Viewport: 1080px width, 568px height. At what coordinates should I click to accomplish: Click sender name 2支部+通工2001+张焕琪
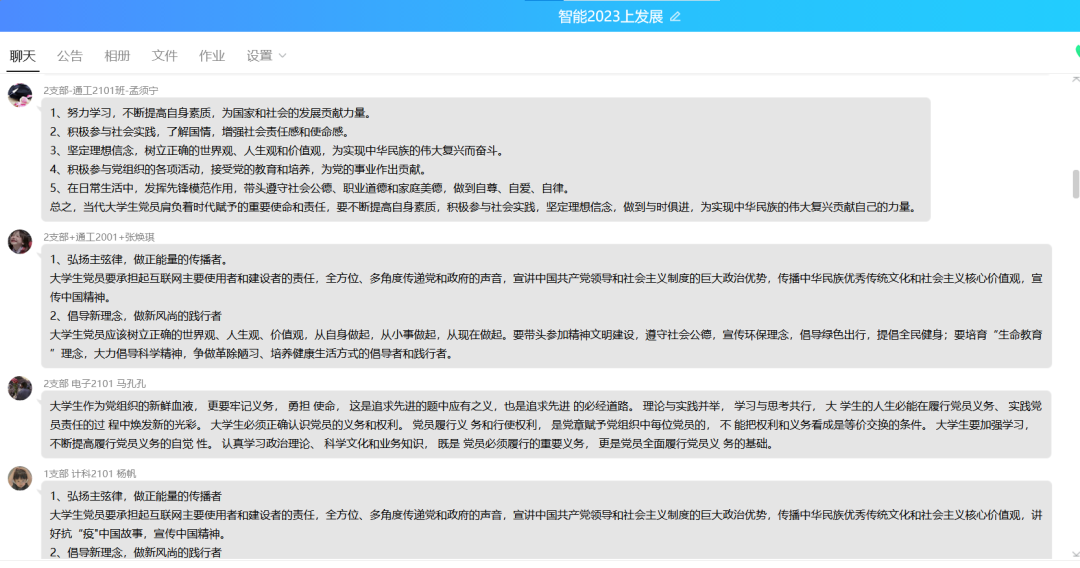tap(98, 237)
